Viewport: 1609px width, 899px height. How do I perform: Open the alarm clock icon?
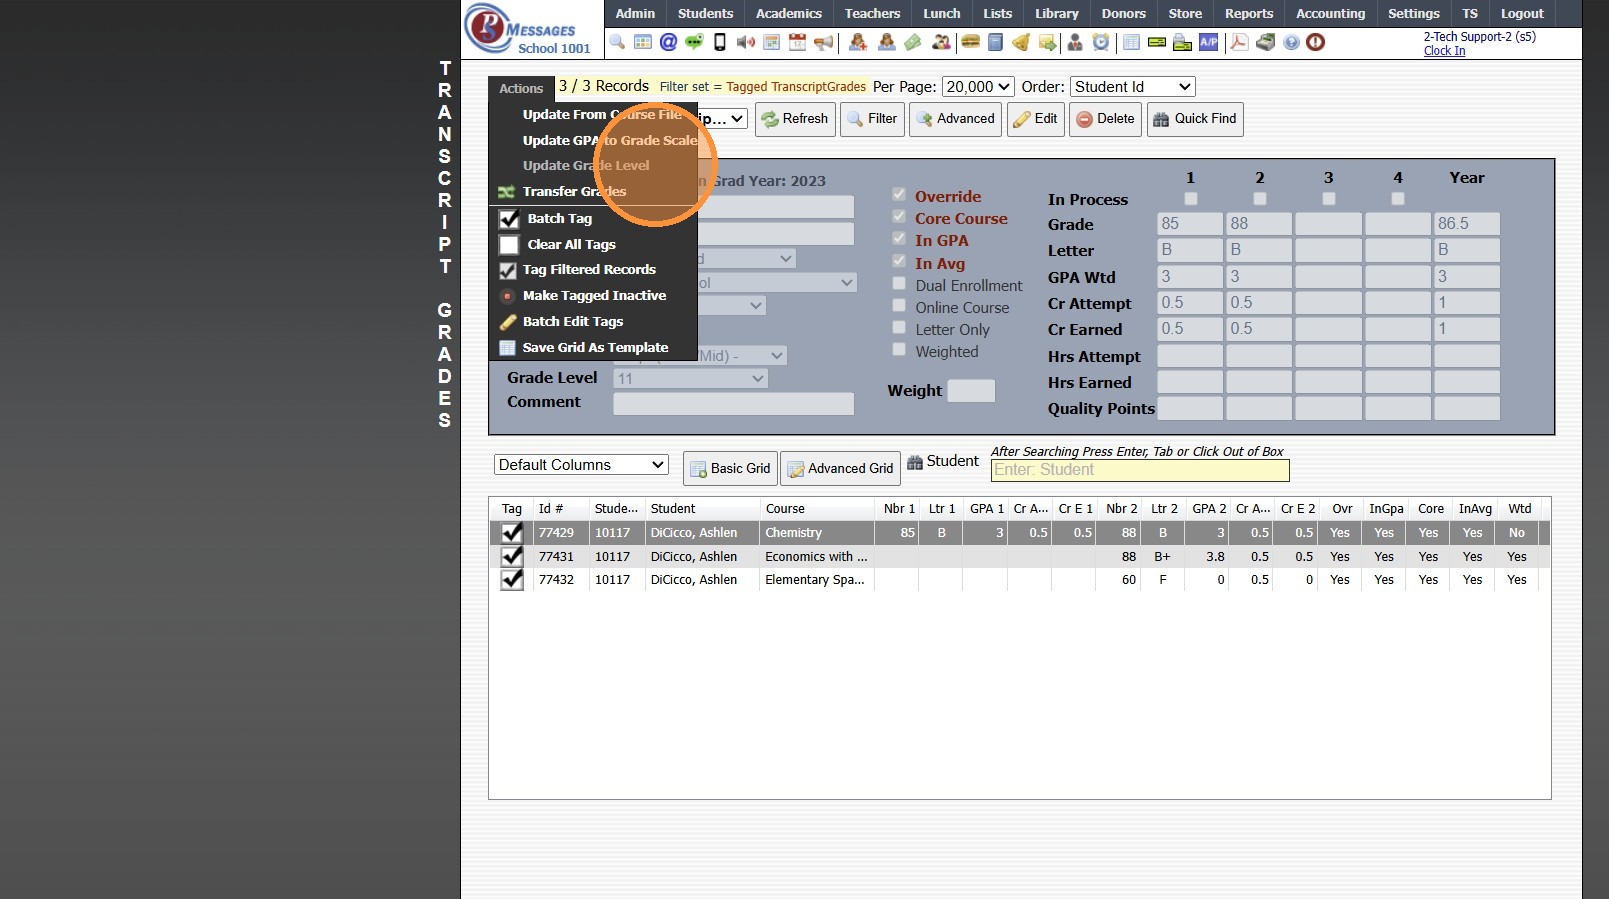(1100, 42)
